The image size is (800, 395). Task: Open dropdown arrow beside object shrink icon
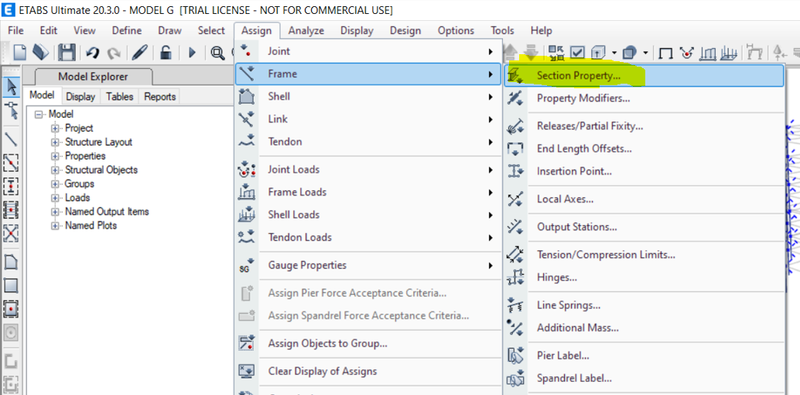(x=645, y=53)
